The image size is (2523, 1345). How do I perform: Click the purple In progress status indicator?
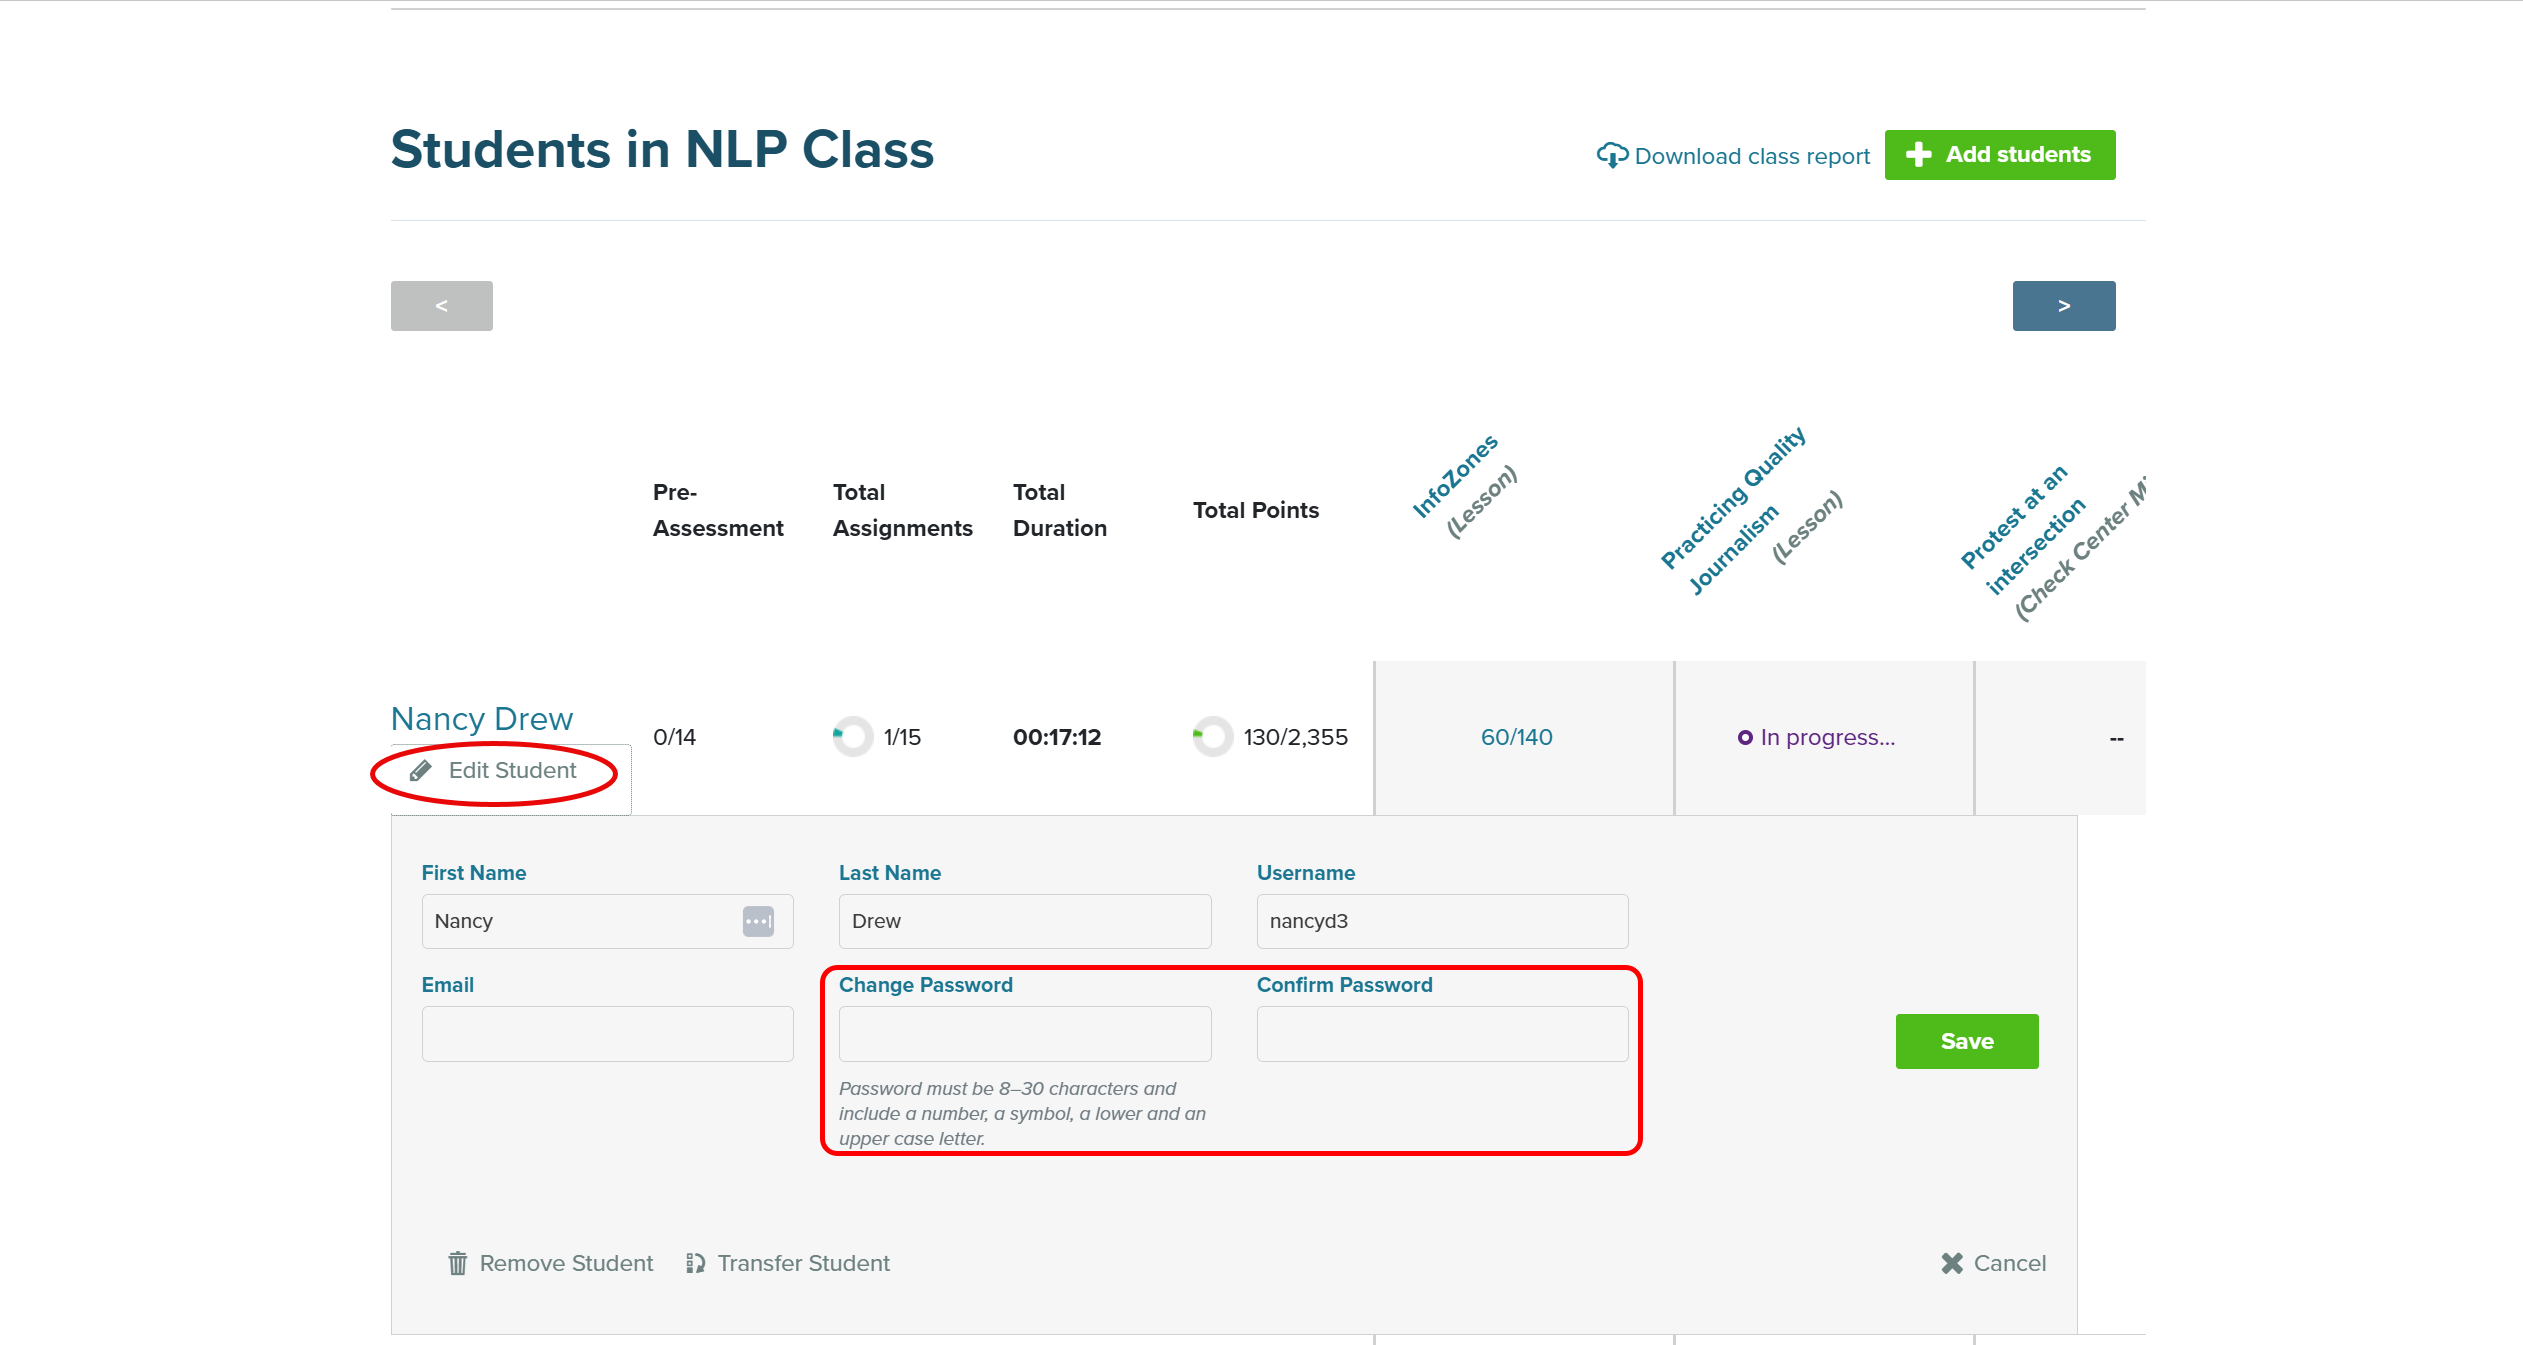pyautogui.click(x=1745, y=738)
